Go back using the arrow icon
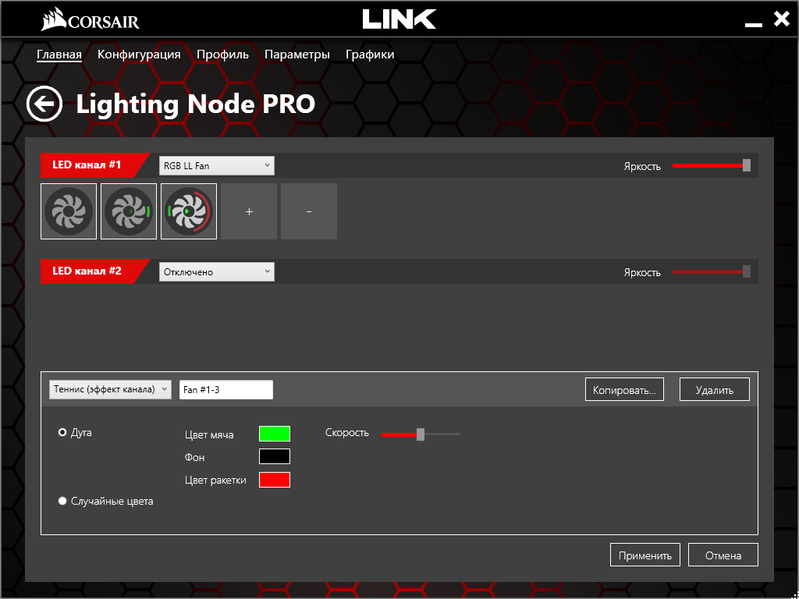The width and height of the screenshot is (799, 599). (44, 104)
